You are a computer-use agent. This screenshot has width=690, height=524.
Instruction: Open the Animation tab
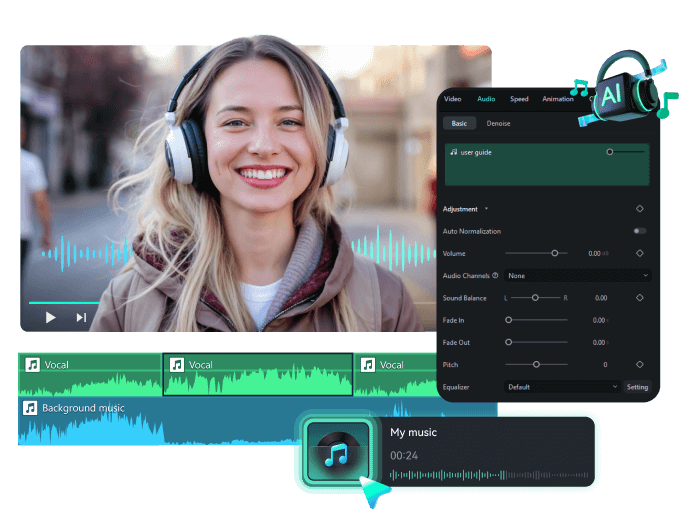click(x=557, y=99)
